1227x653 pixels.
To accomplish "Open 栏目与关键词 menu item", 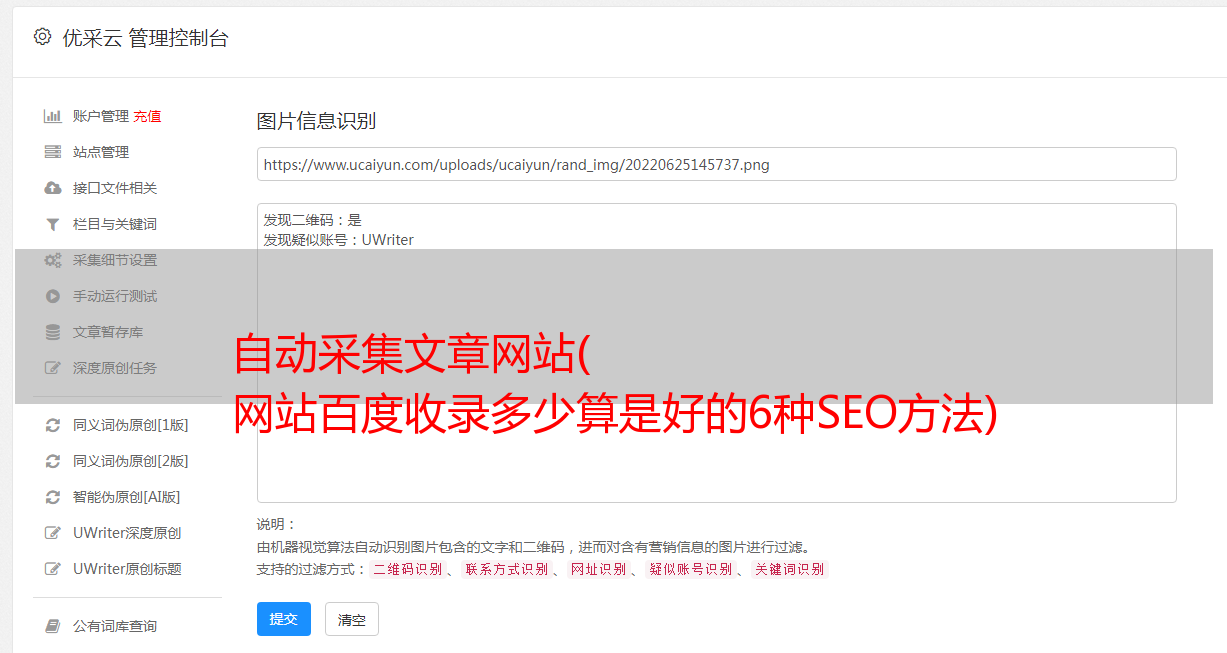I will pos(115,224).
